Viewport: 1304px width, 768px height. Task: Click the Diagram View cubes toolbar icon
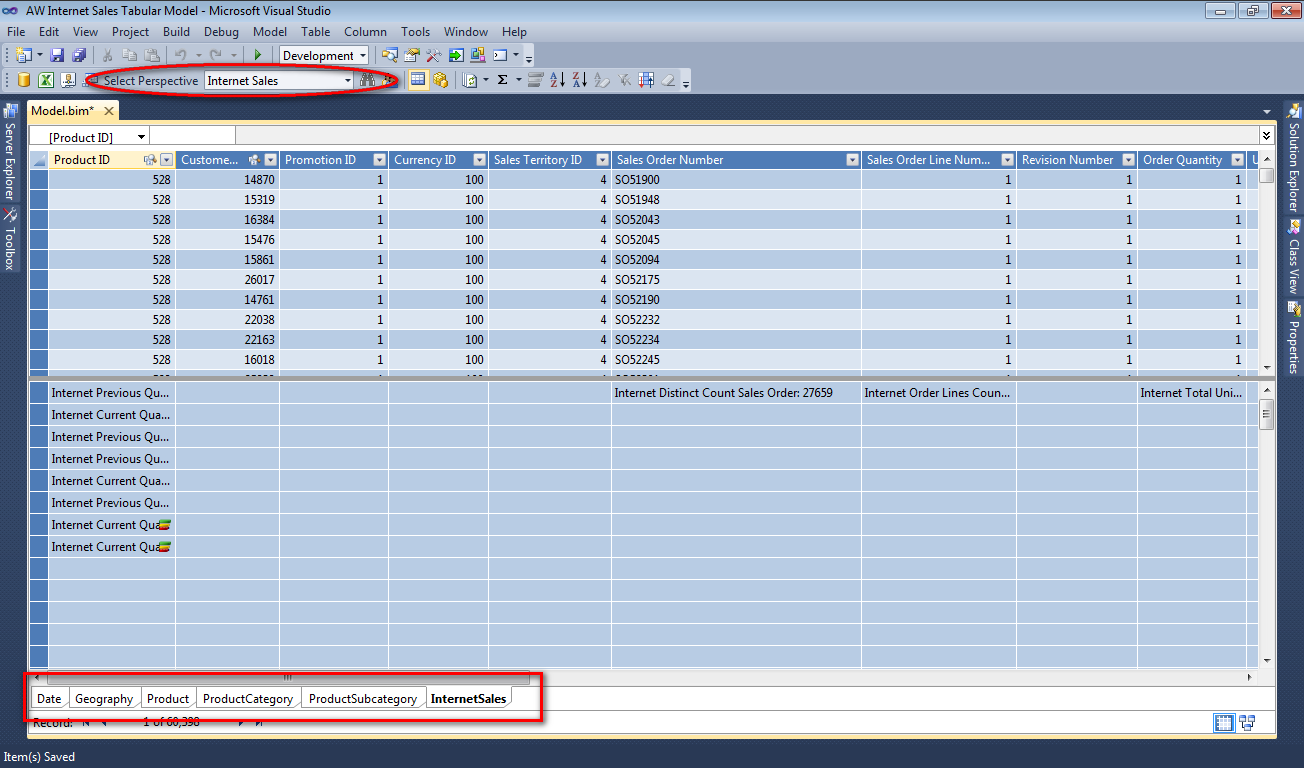pyautogui.click(x=440, y=80)
